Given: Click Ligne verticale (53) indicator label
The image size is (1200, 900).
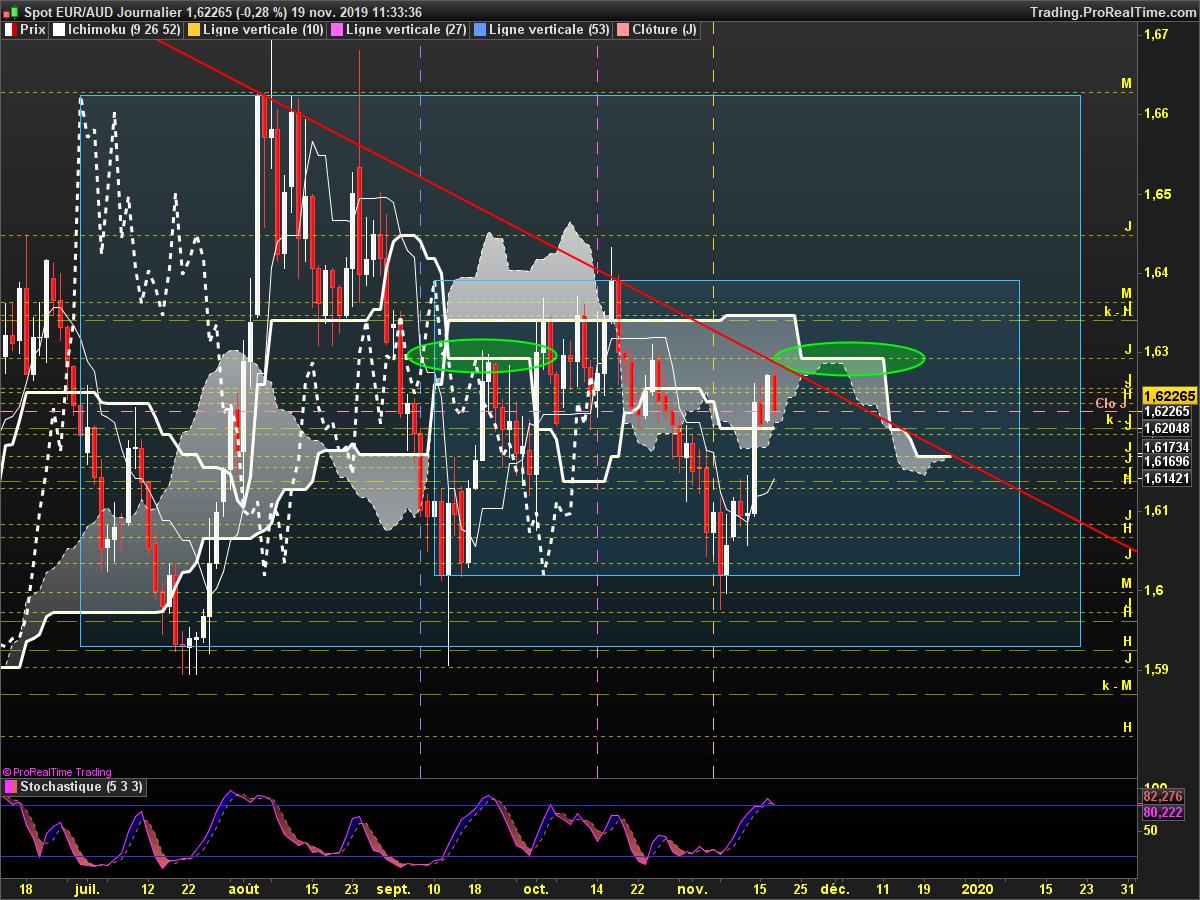Looking at the screenshot, I should click(x=549, y=30).
